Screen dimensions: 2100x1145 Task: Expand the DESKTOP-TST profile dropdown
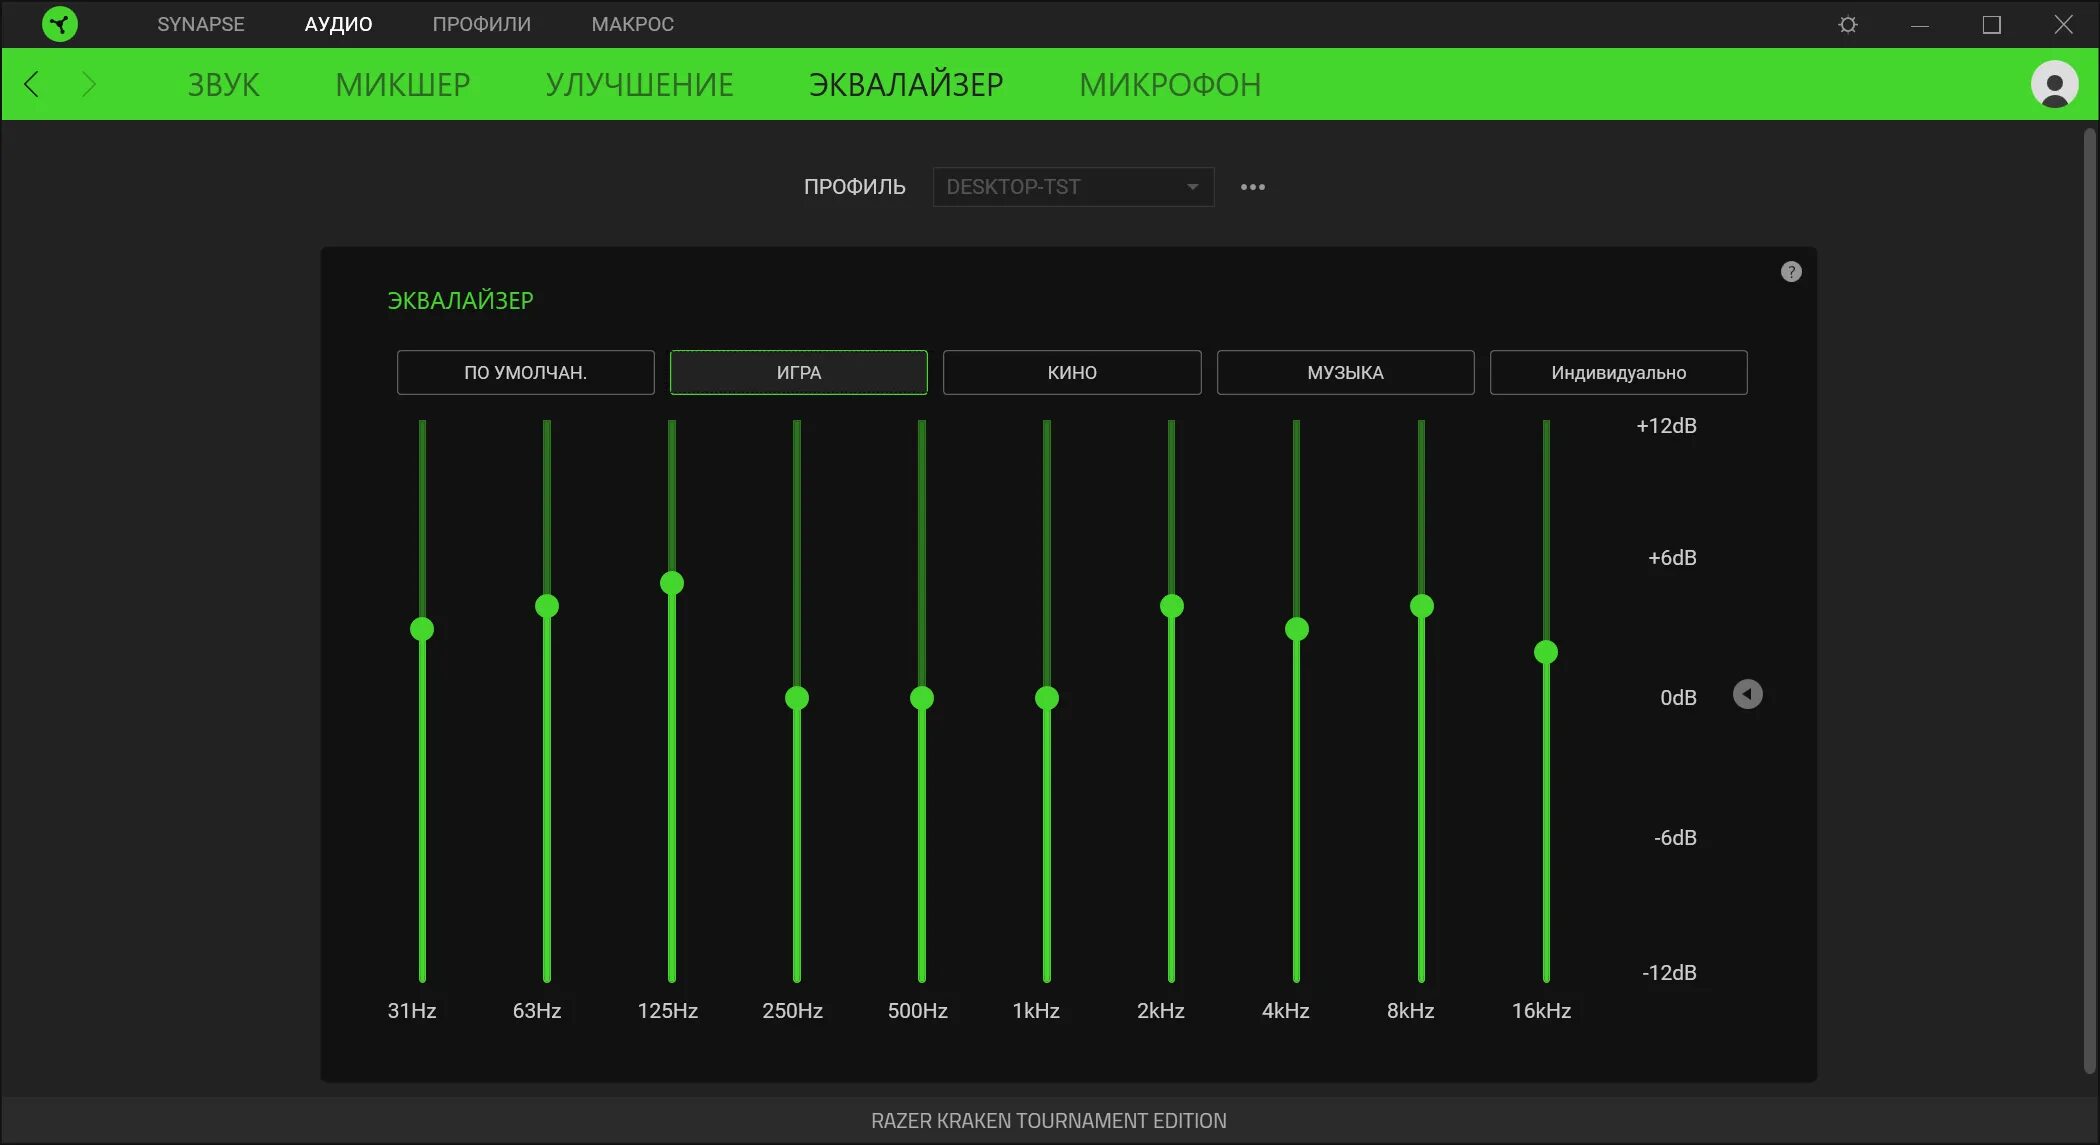point(1073,187)
